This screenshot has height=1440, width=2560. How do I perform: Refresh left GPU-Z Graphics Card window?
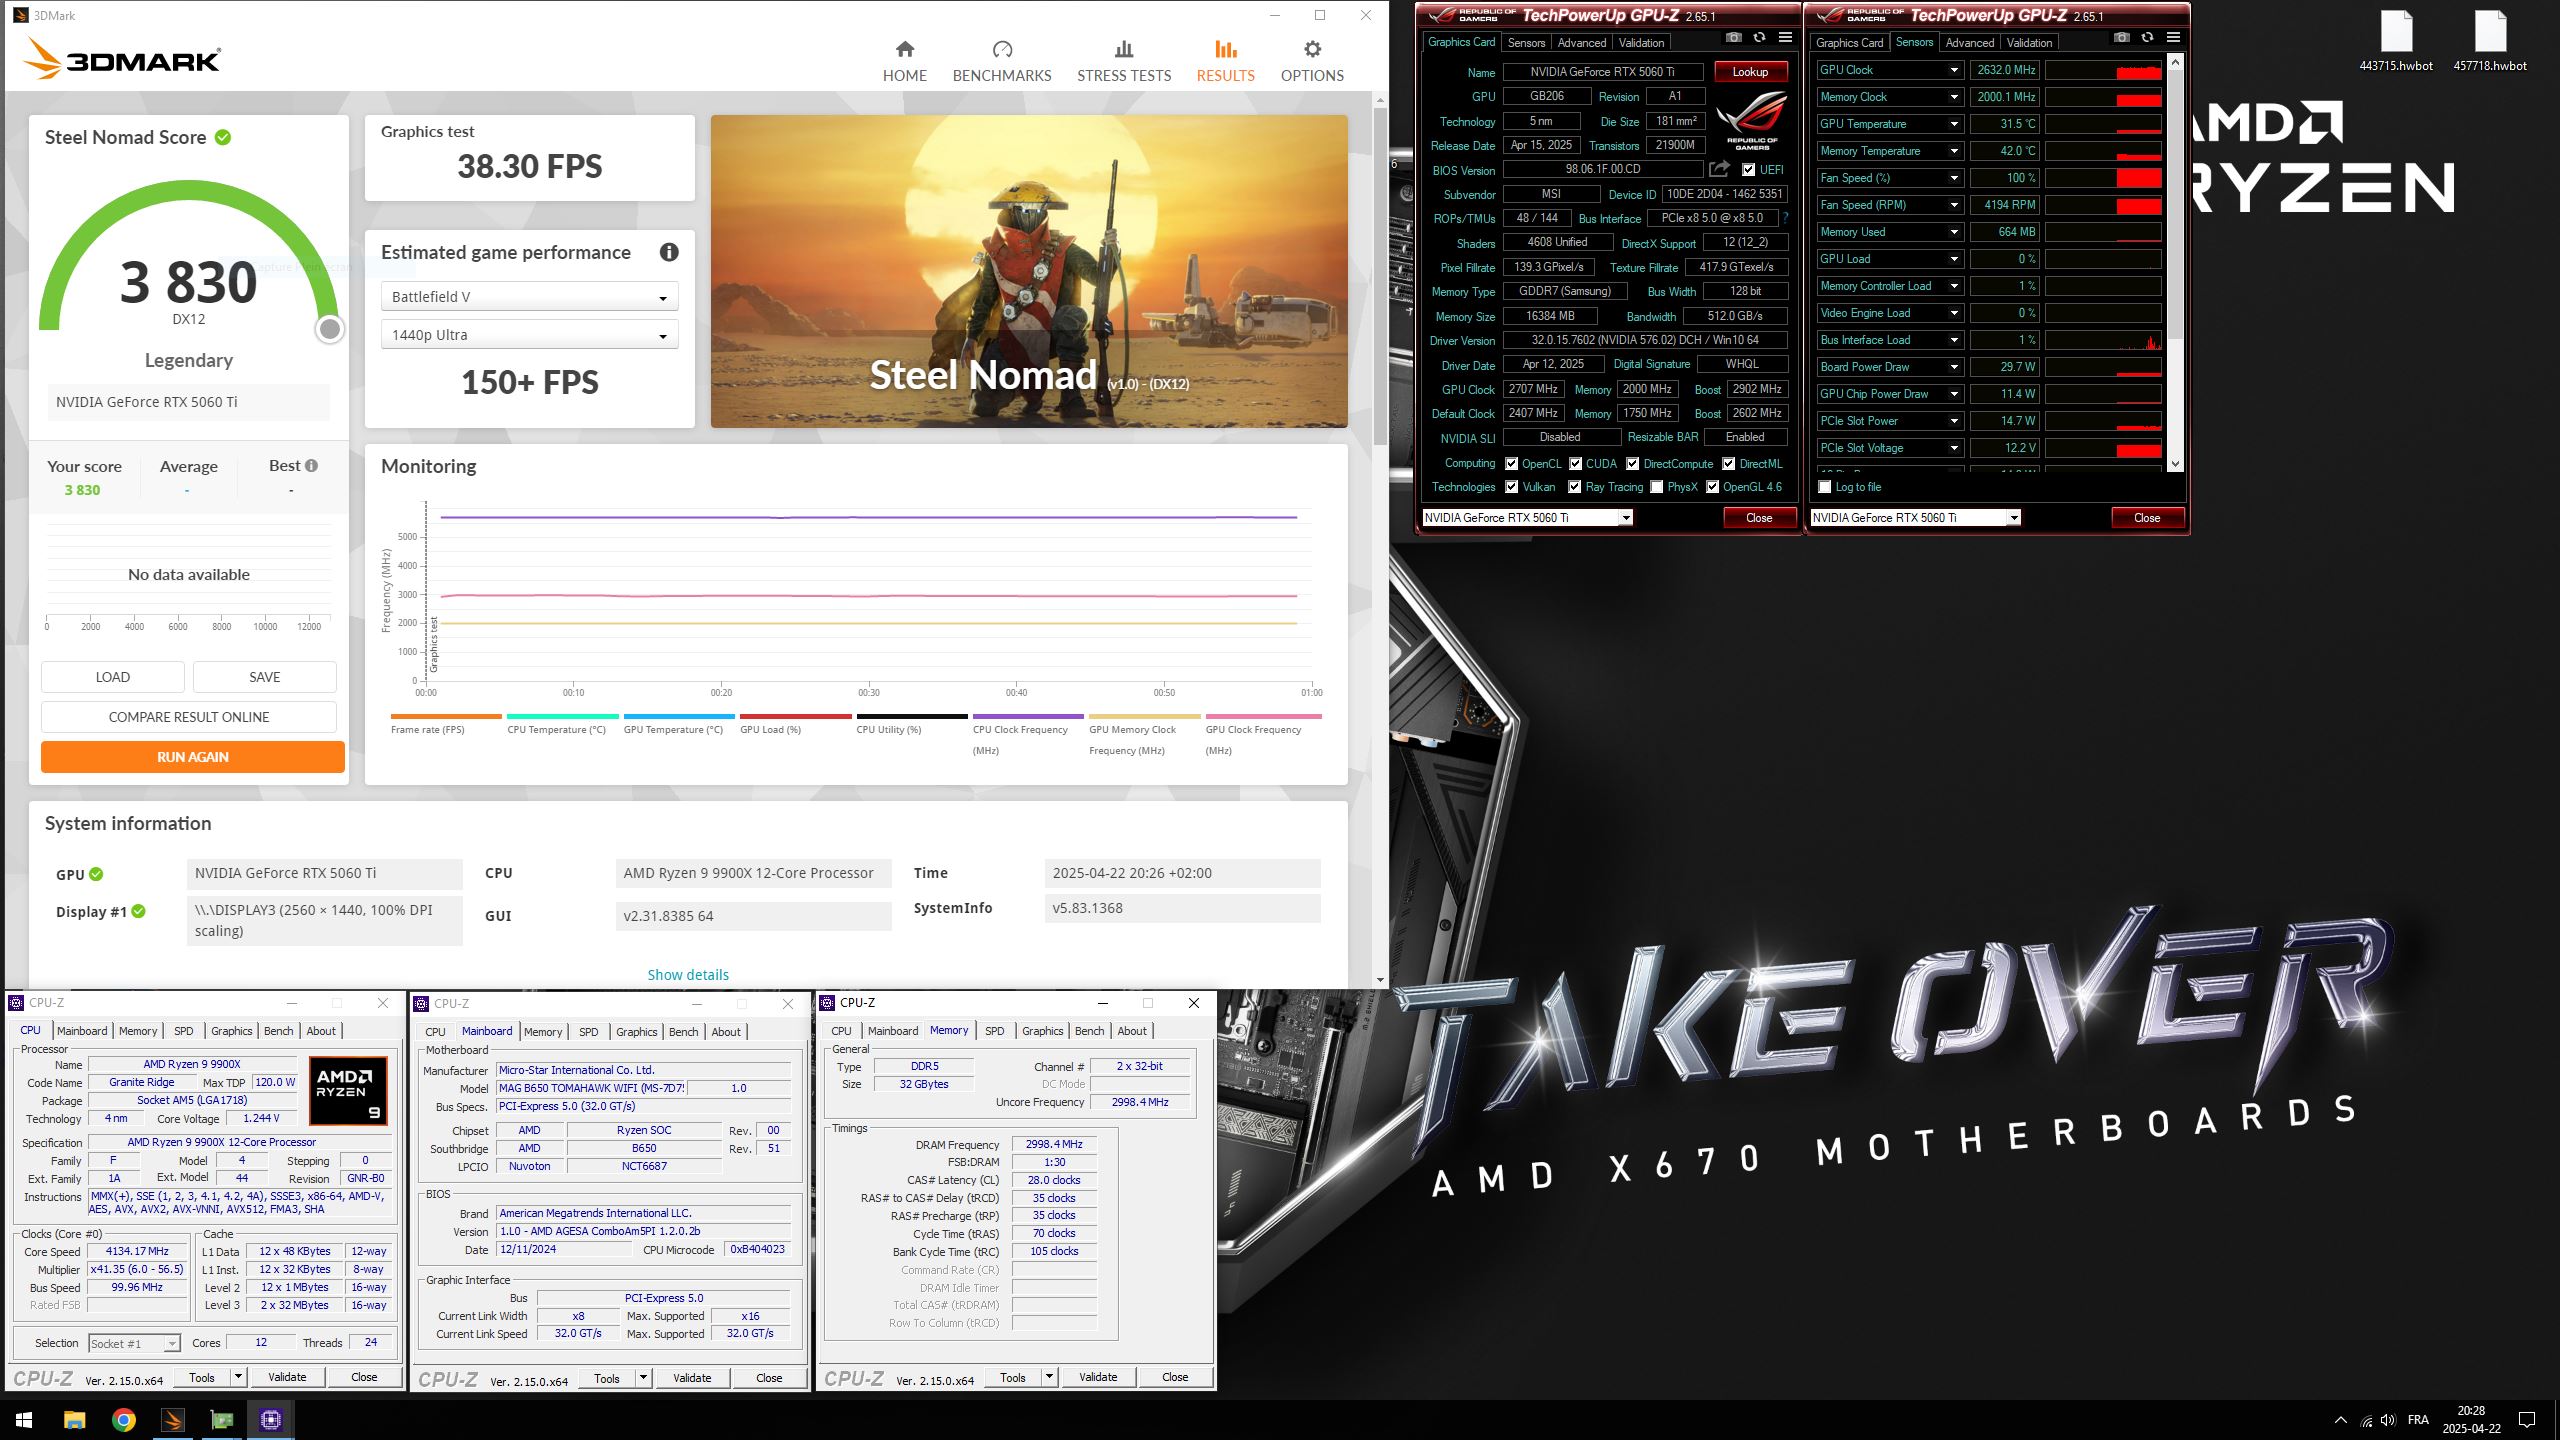(1759, 37)
